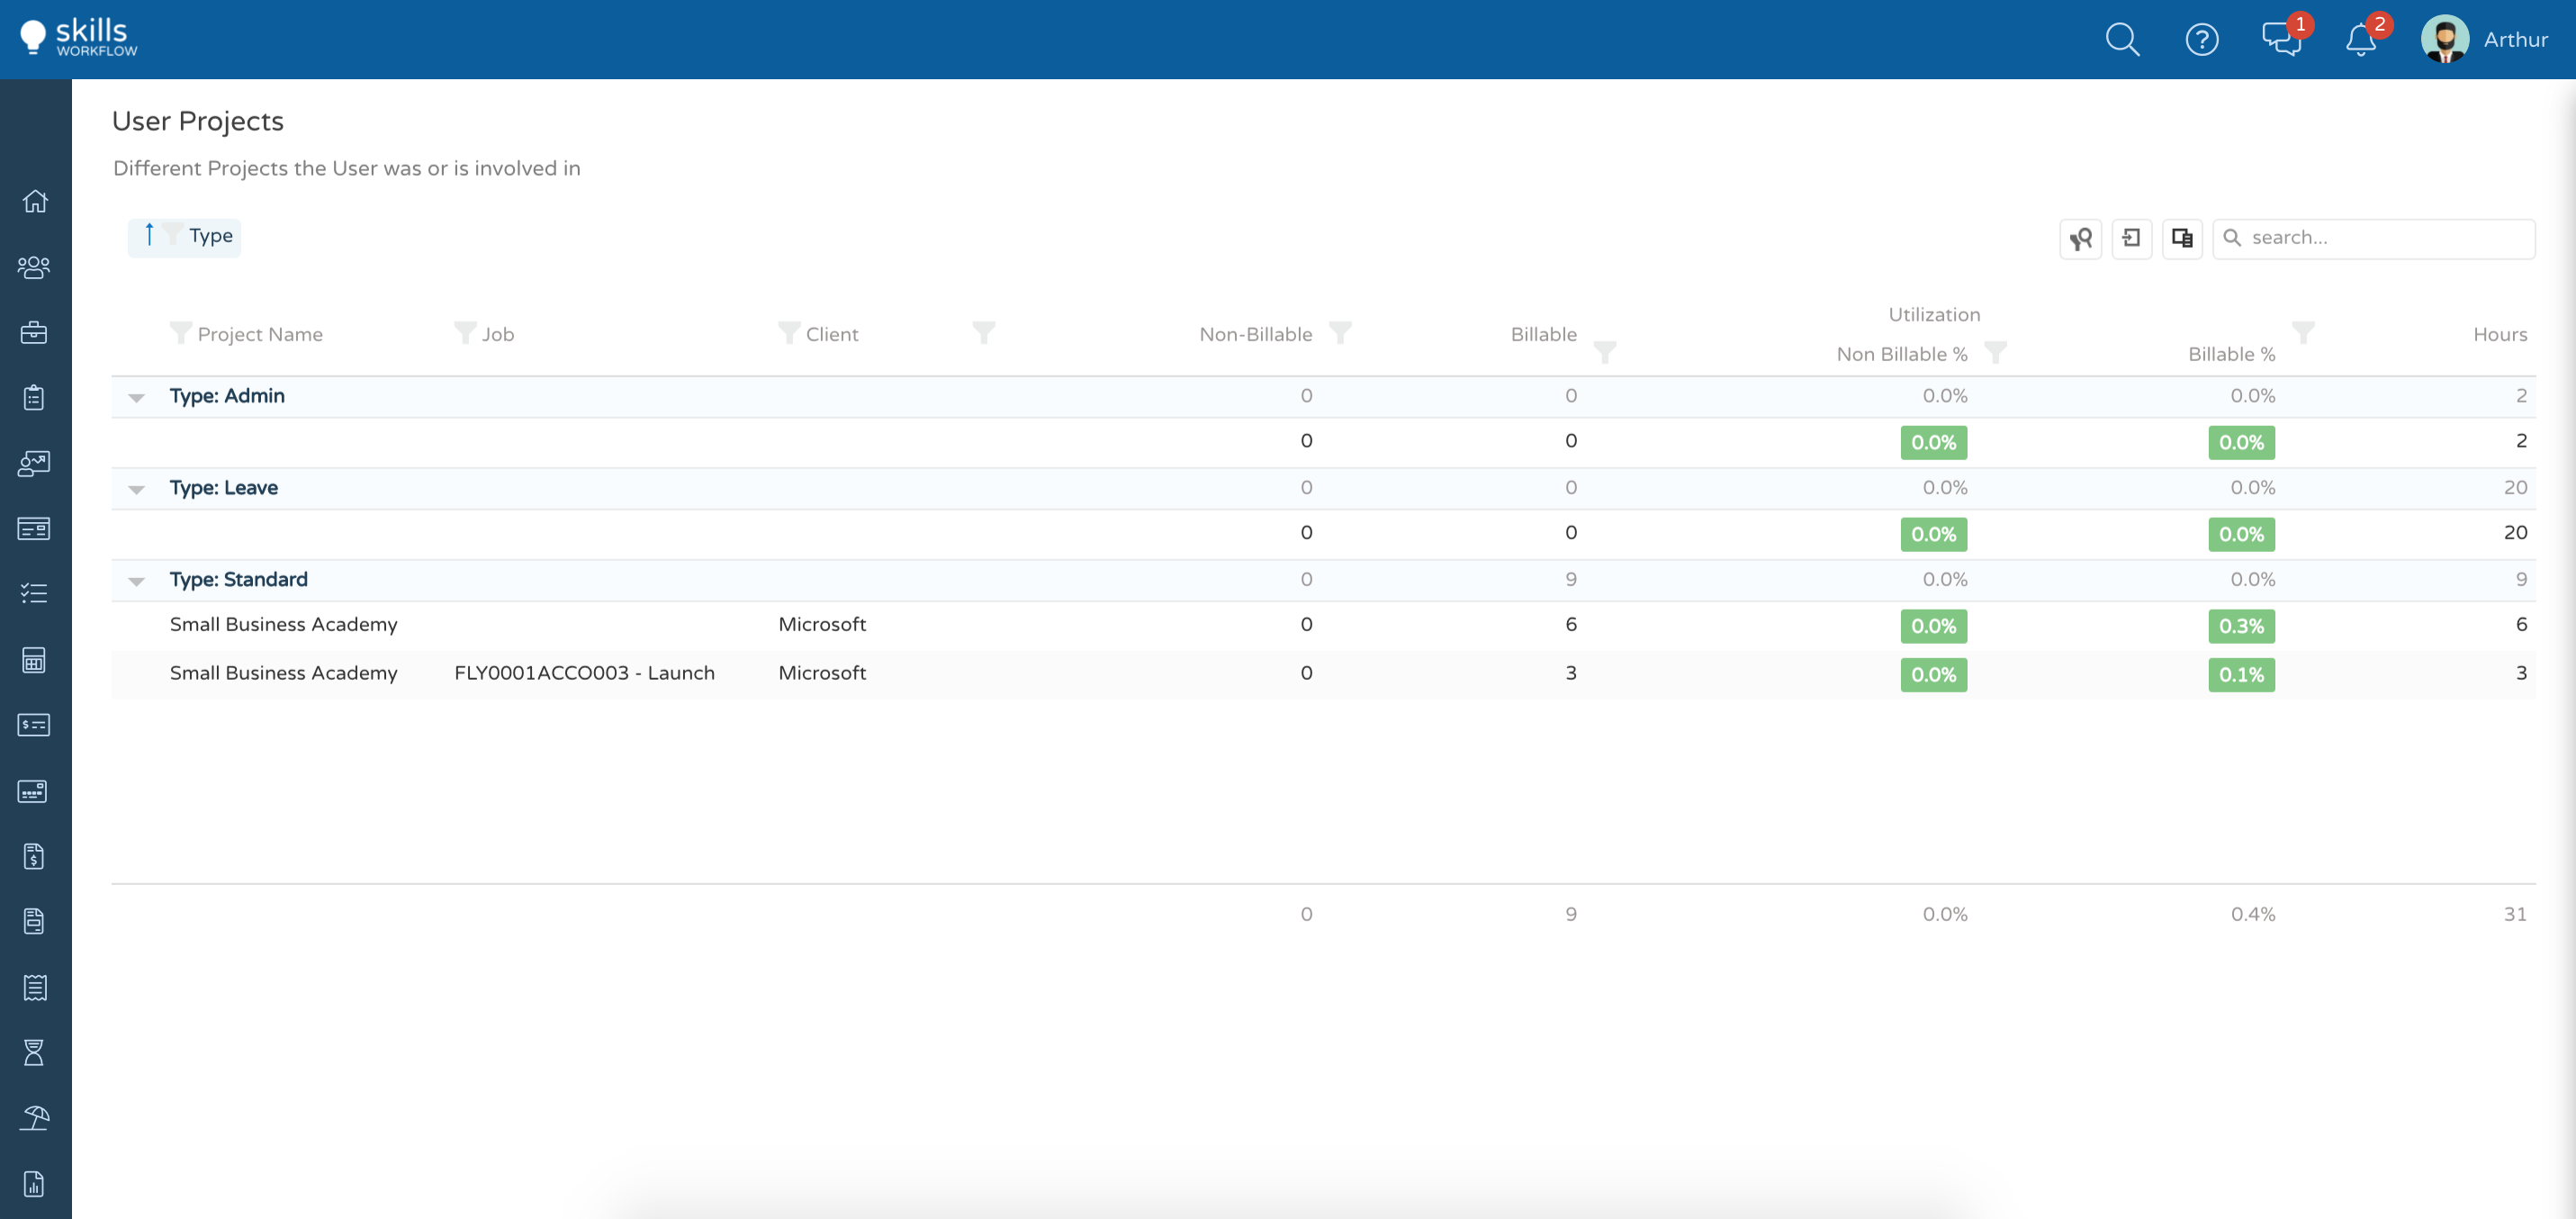Open the Project Name column filter
This screenshot has width=2576, height=1219.
tap(181, 333)
